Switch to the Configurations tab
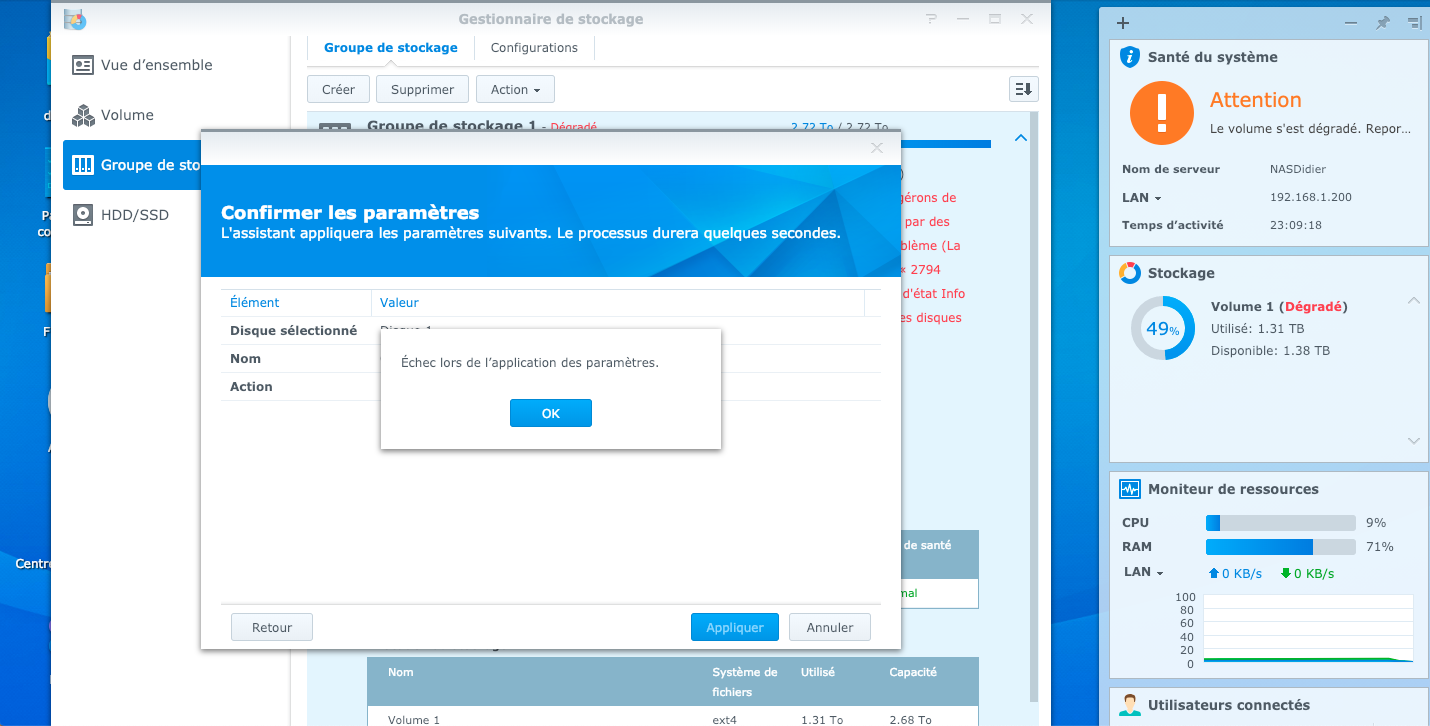Viewport: 1430px width, 726px height. pos(534,47)
